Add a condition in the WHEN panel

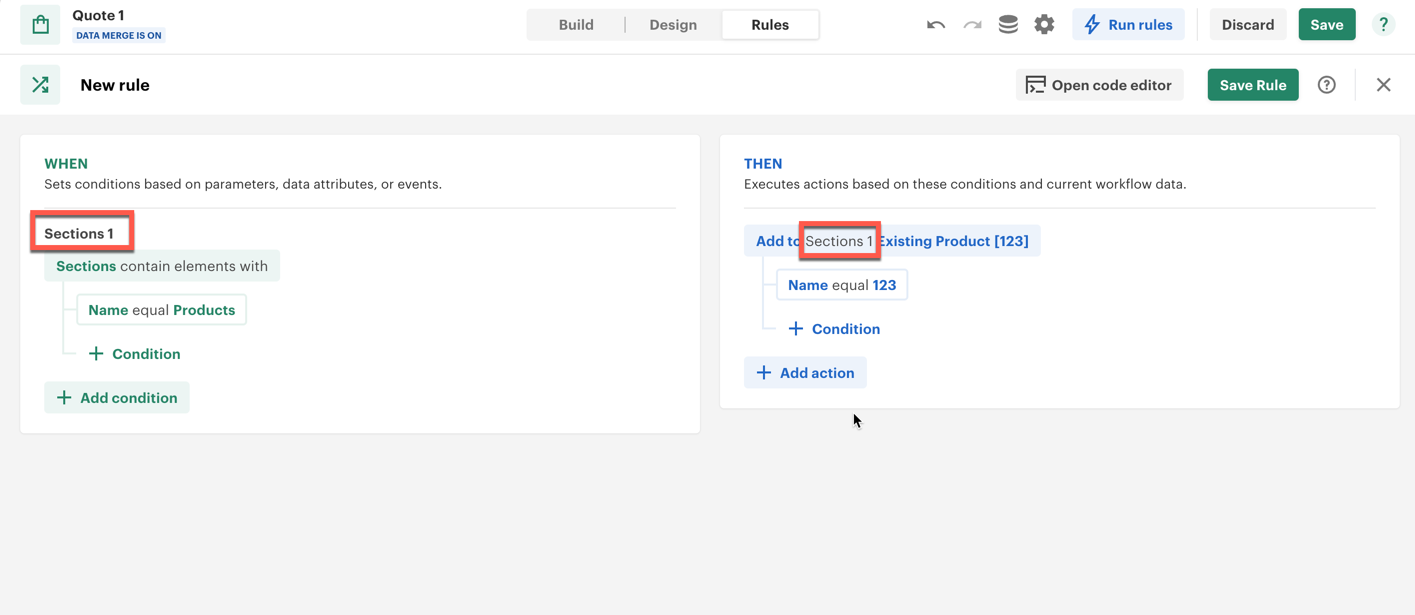[117, 398]
